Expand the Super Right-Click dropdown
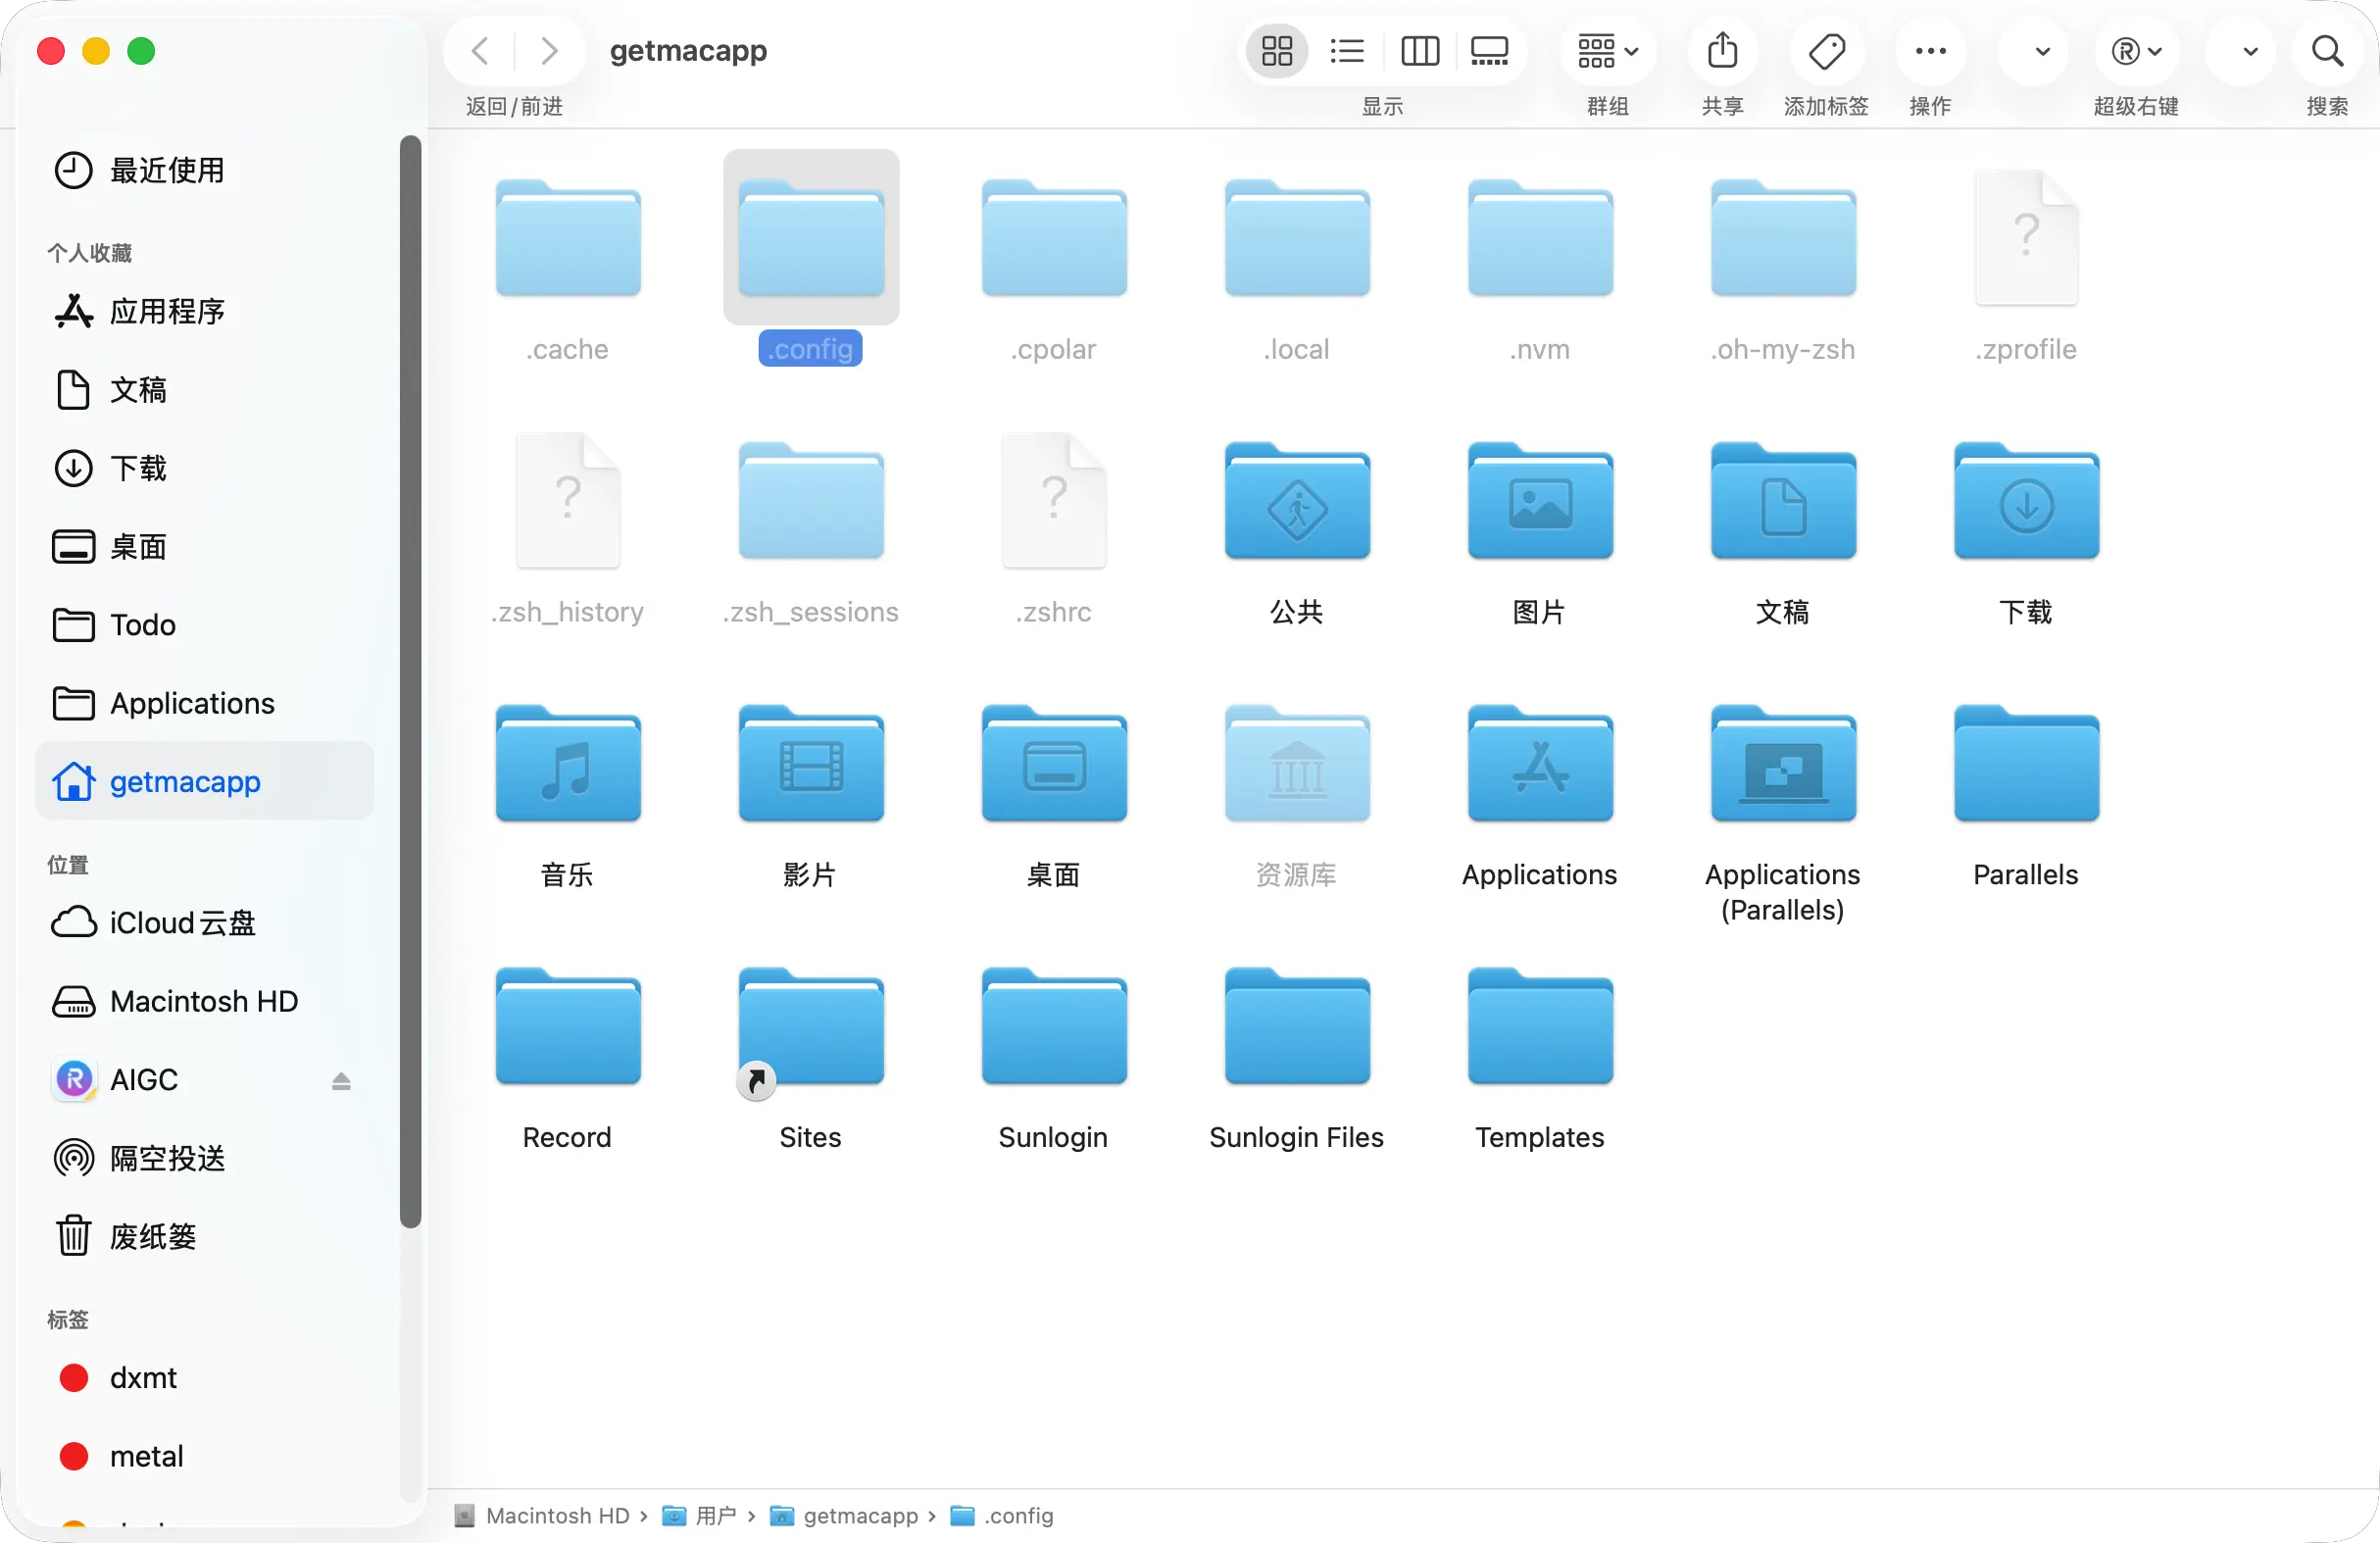Image resolution: width=2380 pixels, height=1543 pixels. coord(2136,51)
